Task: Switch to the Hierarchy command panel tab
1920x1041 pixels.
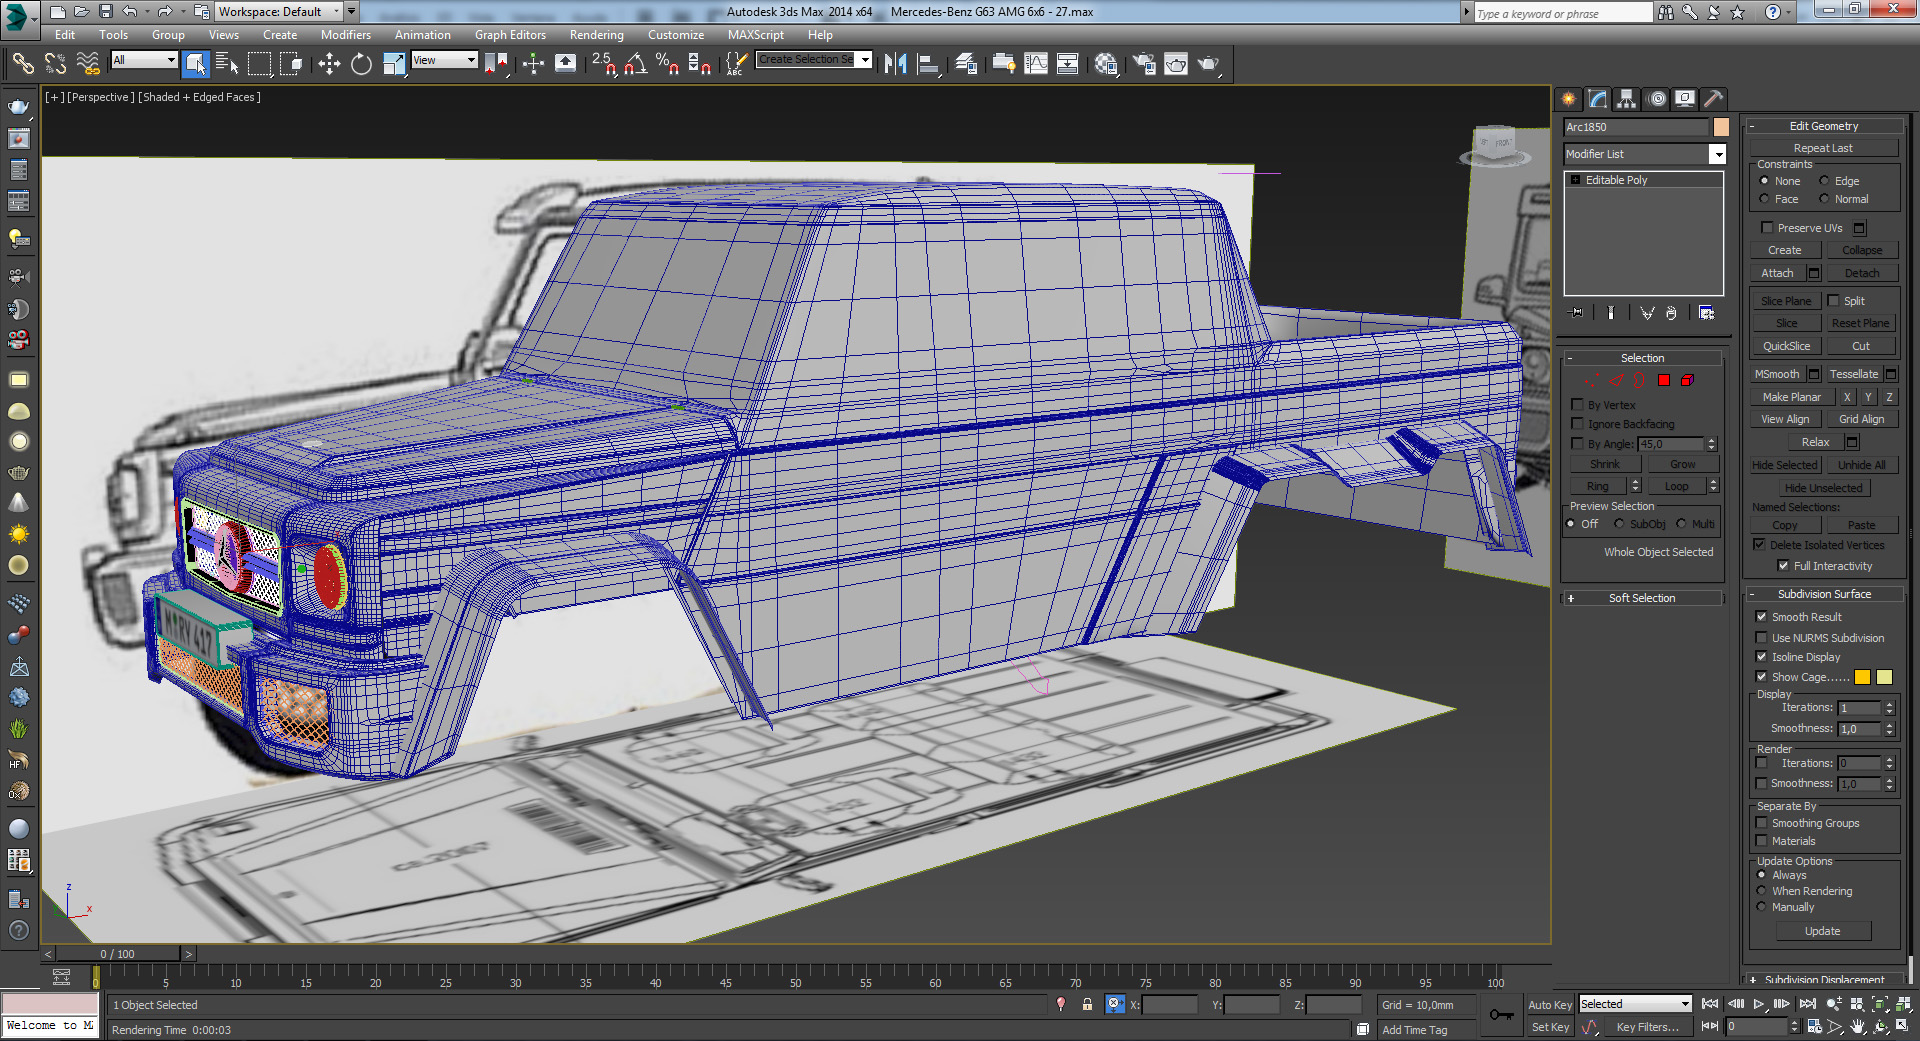Action: pyautogui.click(x=1627, y=99)
